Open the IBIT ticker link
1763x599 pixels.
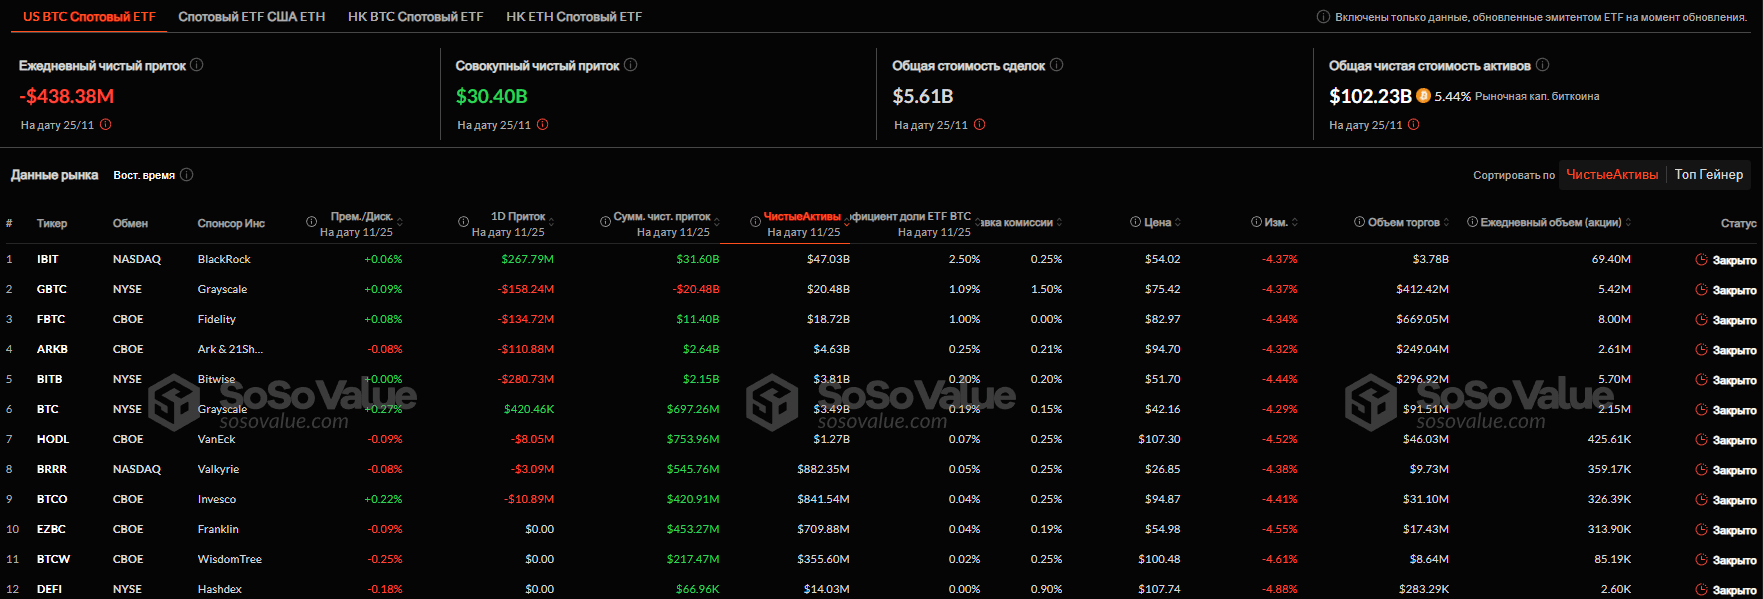pyautogui.click(x=48, y=259)
